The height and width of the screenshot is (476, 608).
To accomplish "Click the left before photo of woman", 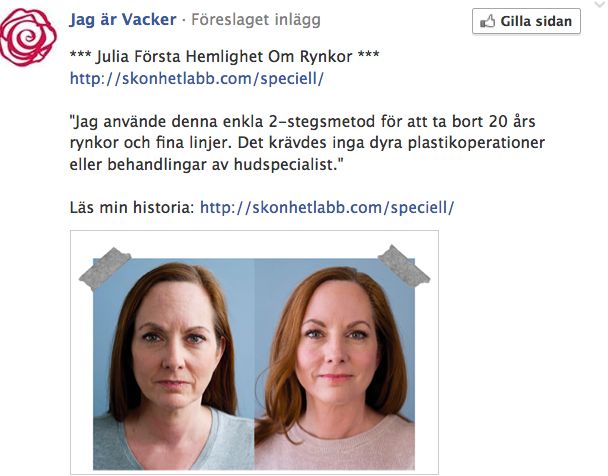I will [x=174, y=364].
